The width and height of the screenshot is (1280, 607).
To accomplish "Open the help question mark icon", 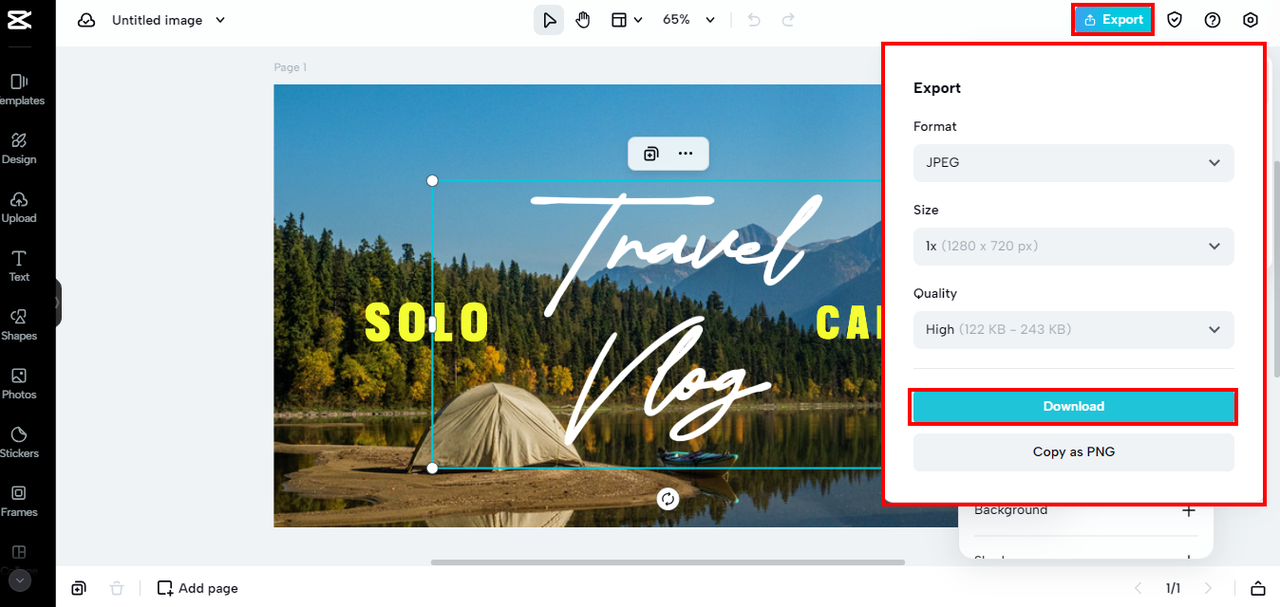I will point(1213,20).
